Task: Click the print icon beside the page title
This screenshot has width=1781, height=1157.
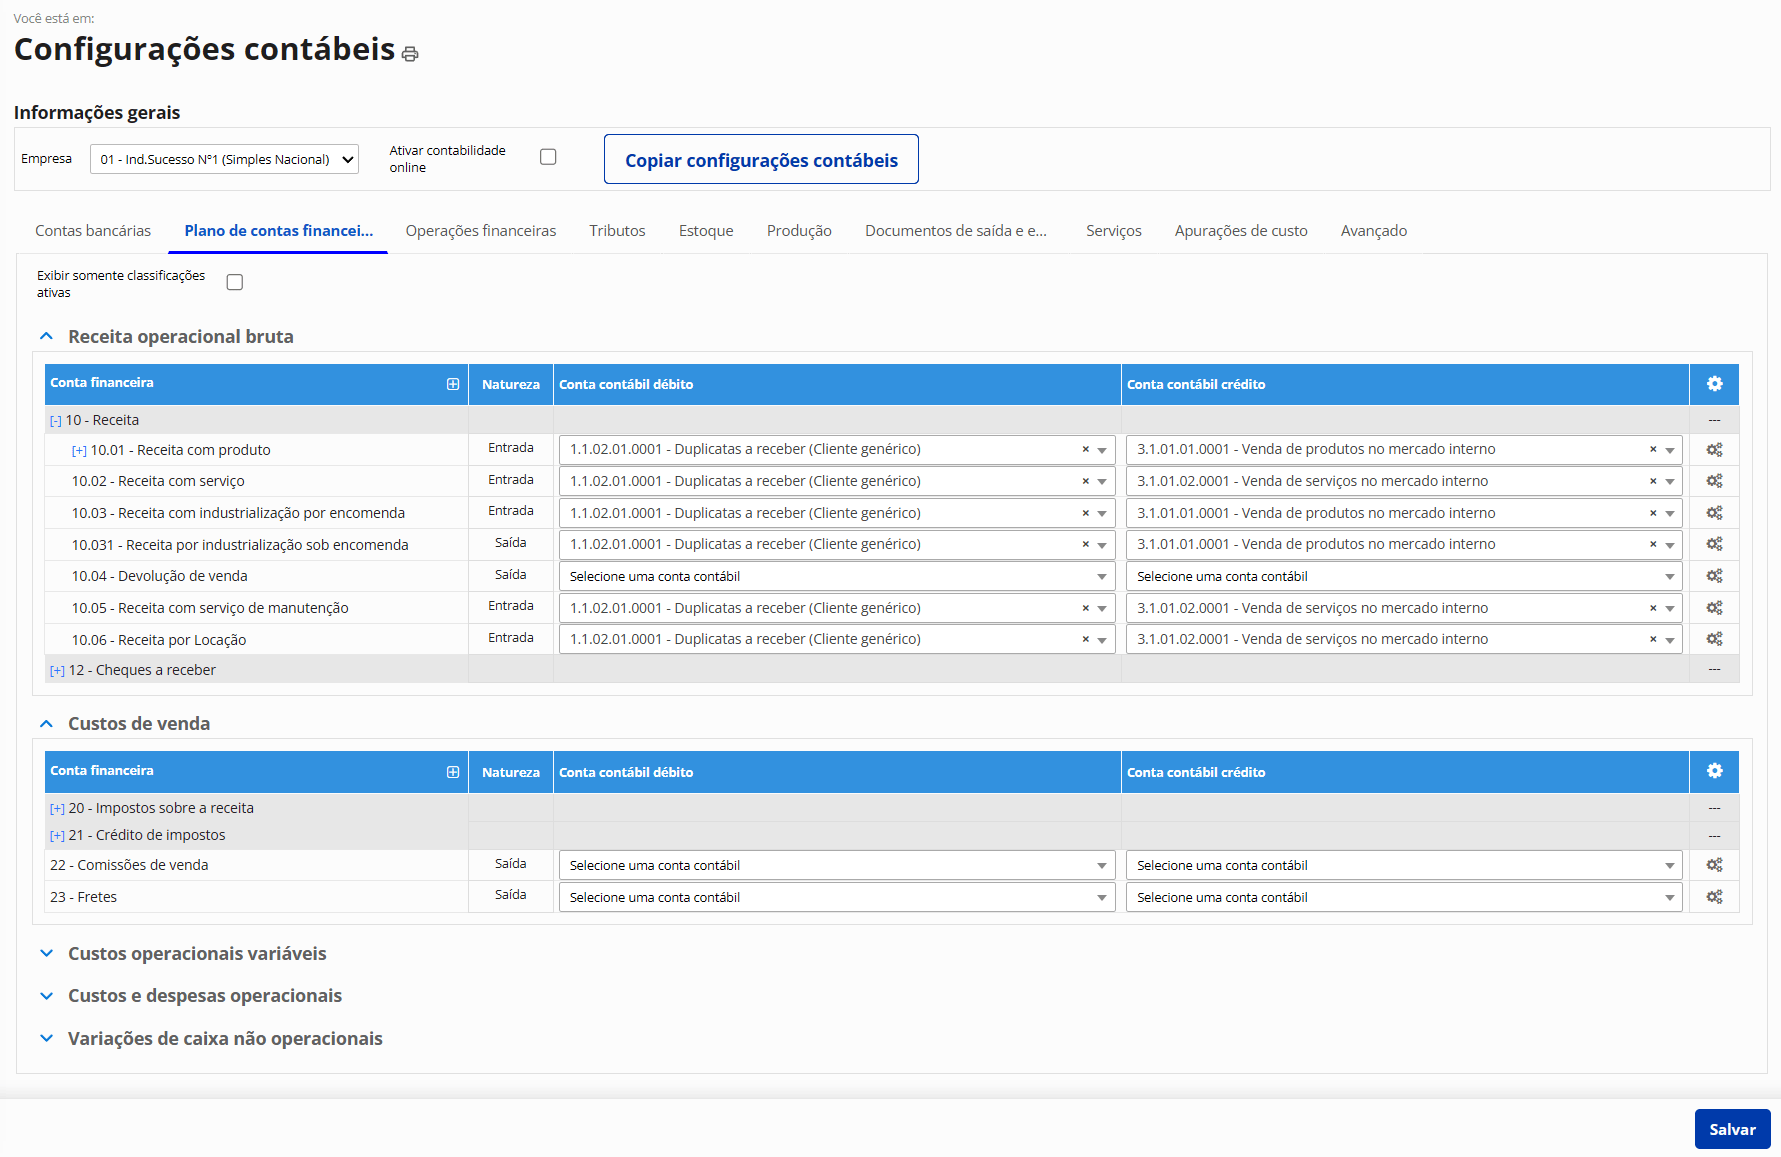Action: [410, 54]
